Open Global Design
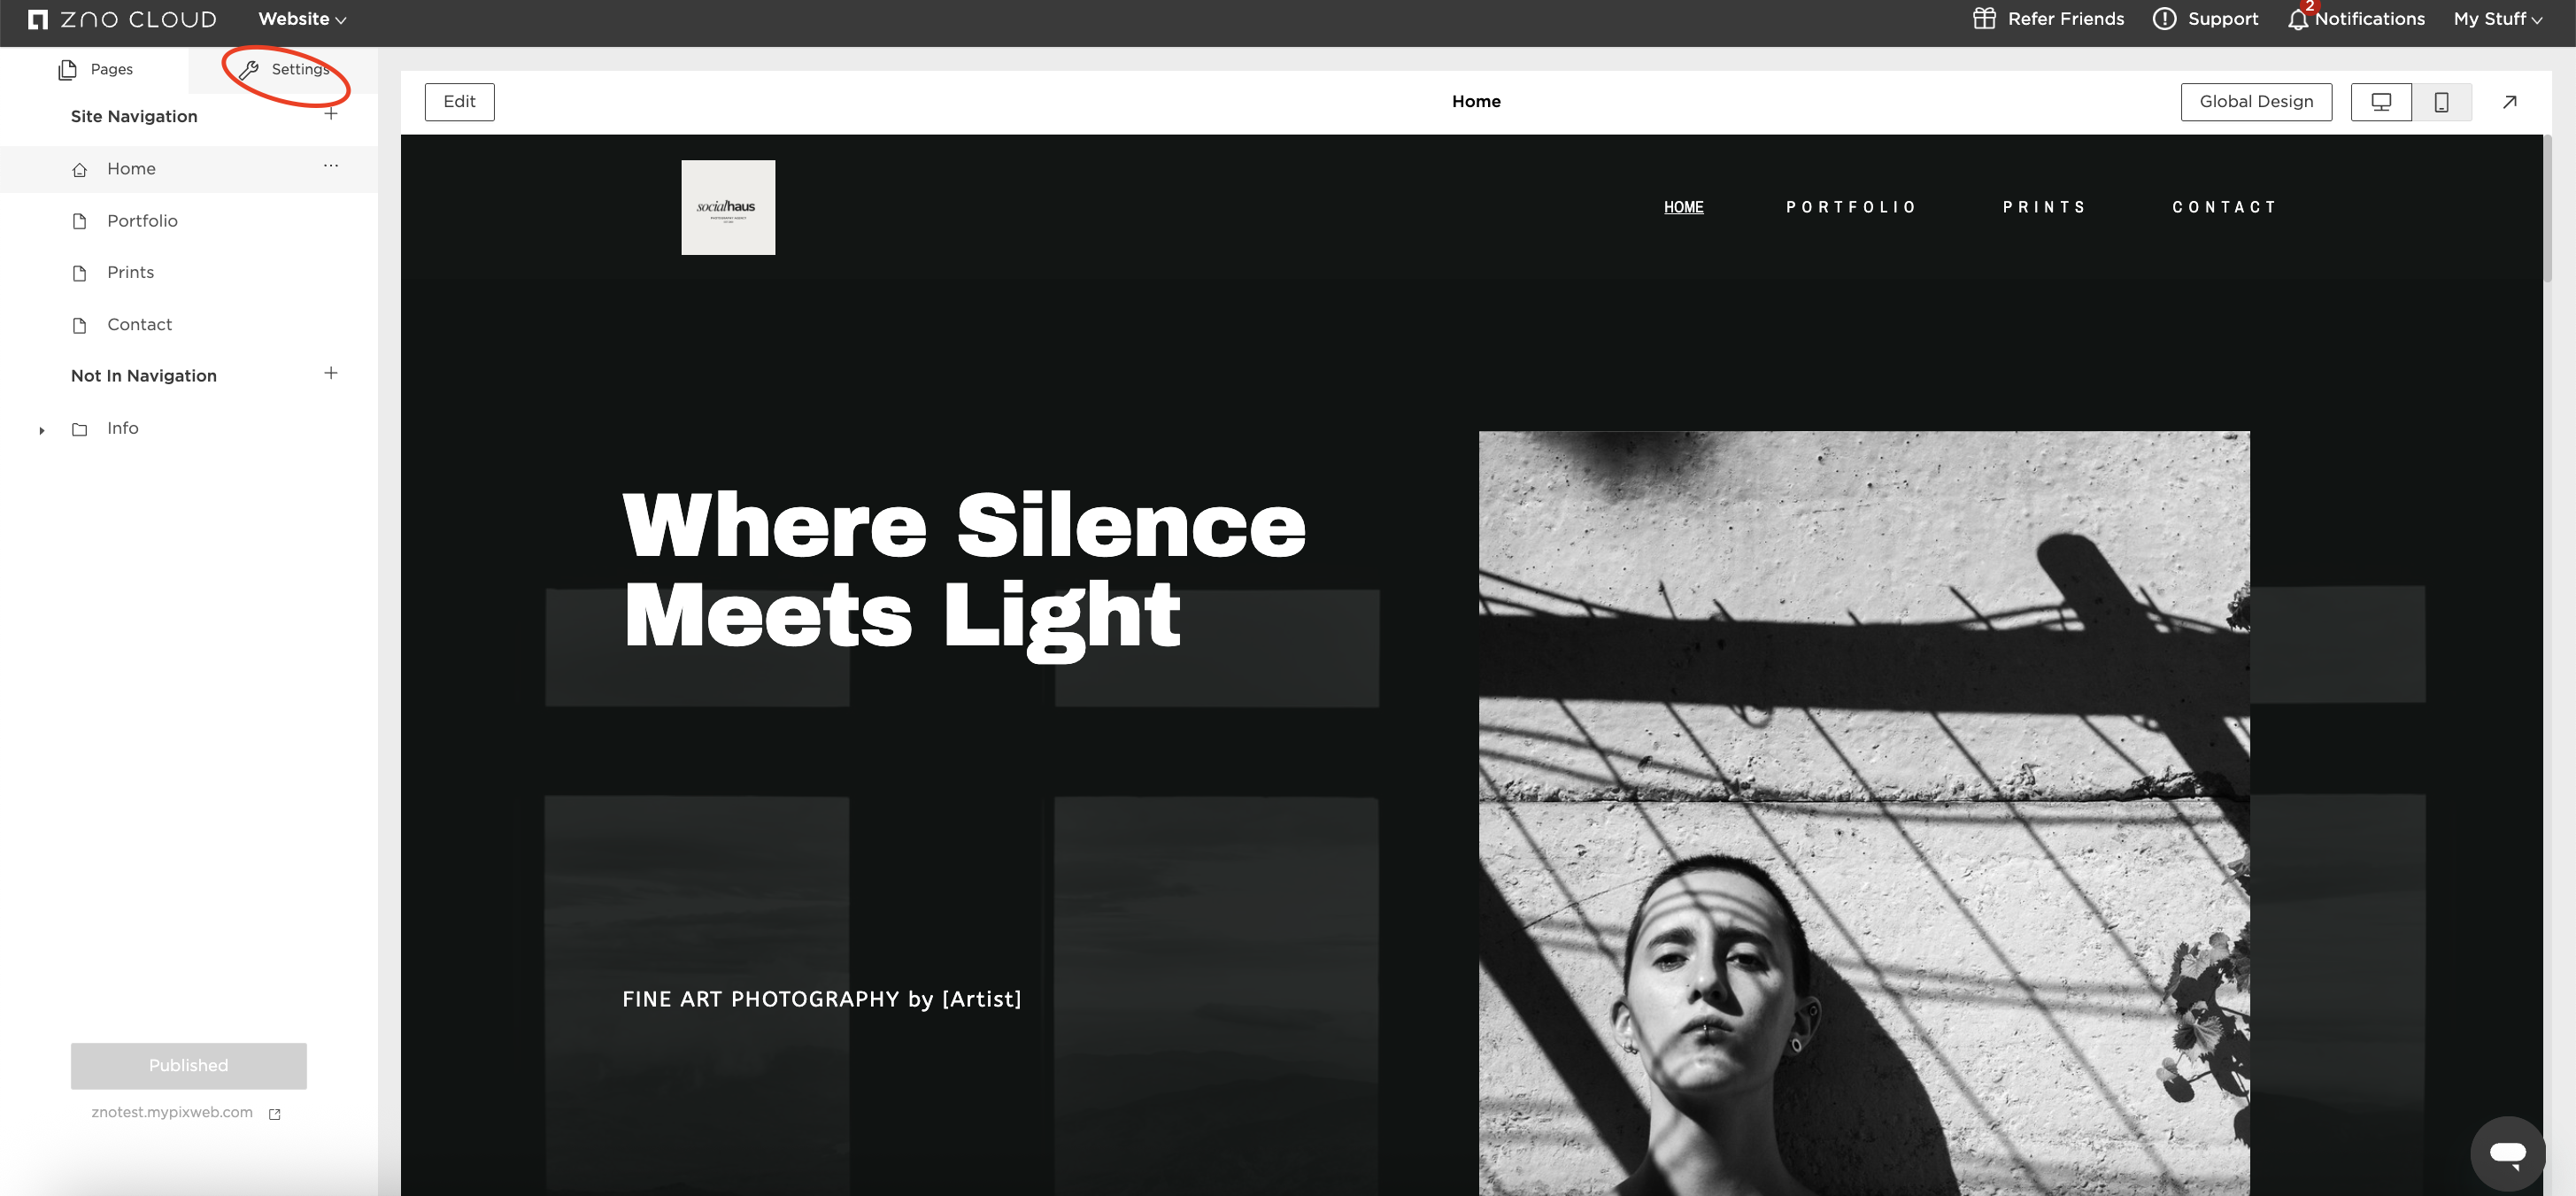The image size is (2576, 1196). pos(2256,102)
